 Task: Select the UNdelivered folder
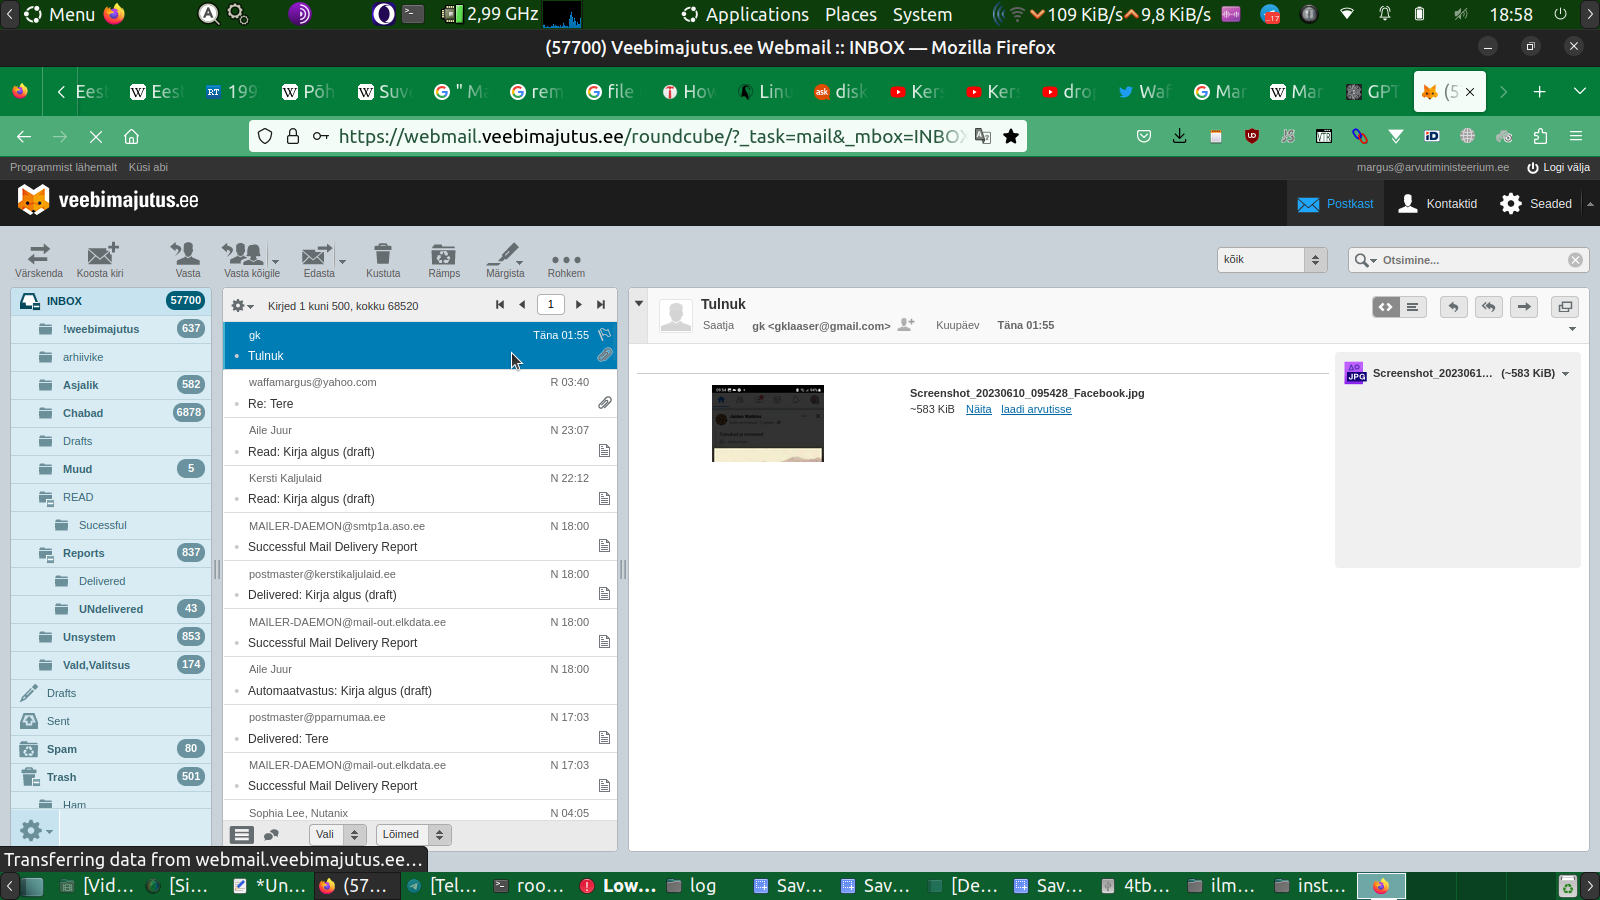pos(111,609)
